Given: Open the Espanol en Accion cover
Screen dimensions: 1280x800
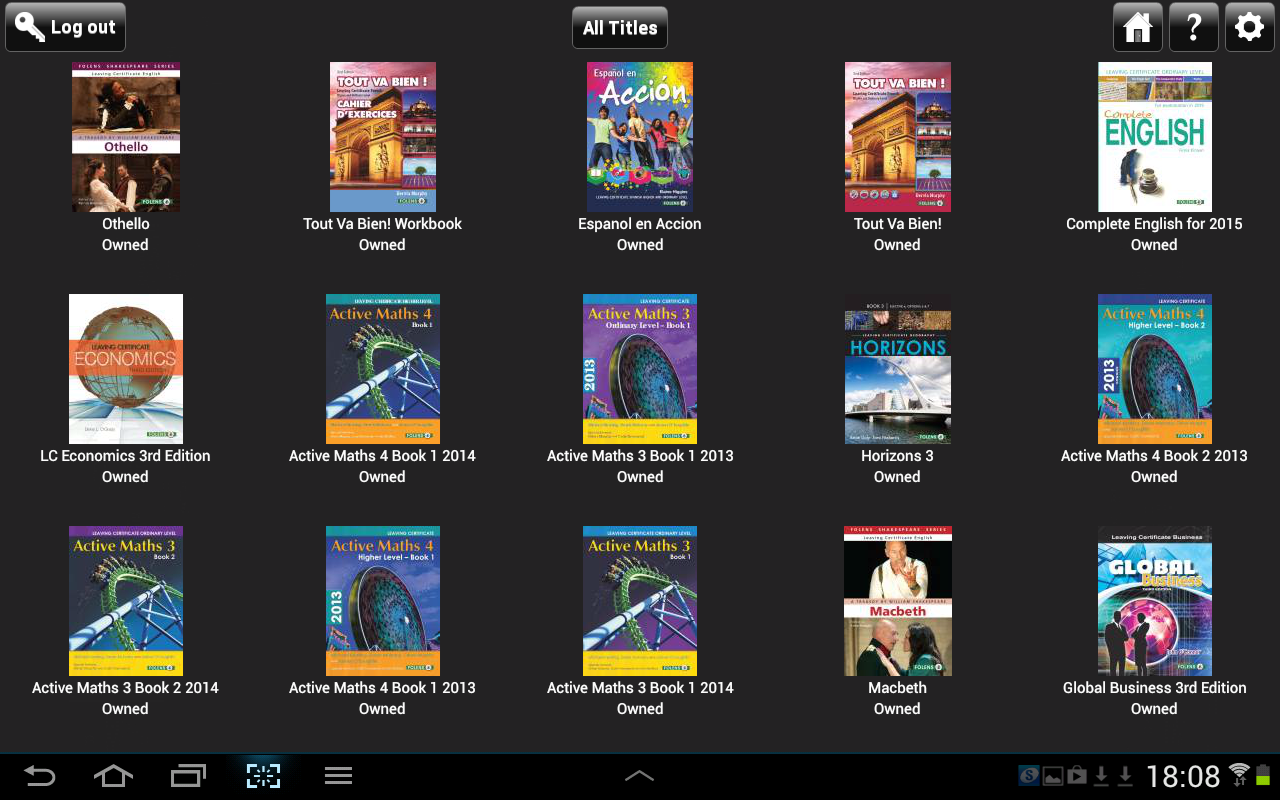Looking at the screenshot, I should tap(640, 137).
